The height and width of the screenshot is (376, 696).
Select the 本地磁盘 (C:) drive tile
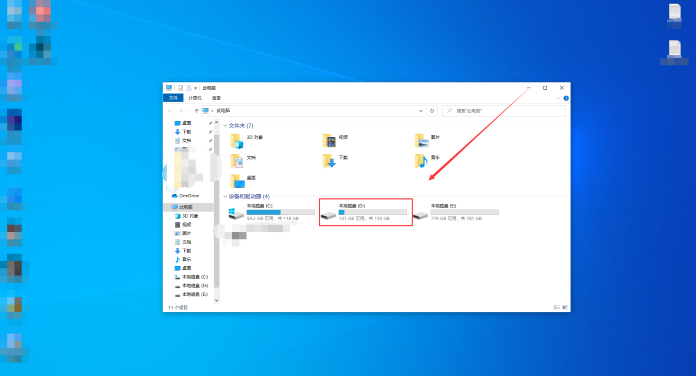271,212
